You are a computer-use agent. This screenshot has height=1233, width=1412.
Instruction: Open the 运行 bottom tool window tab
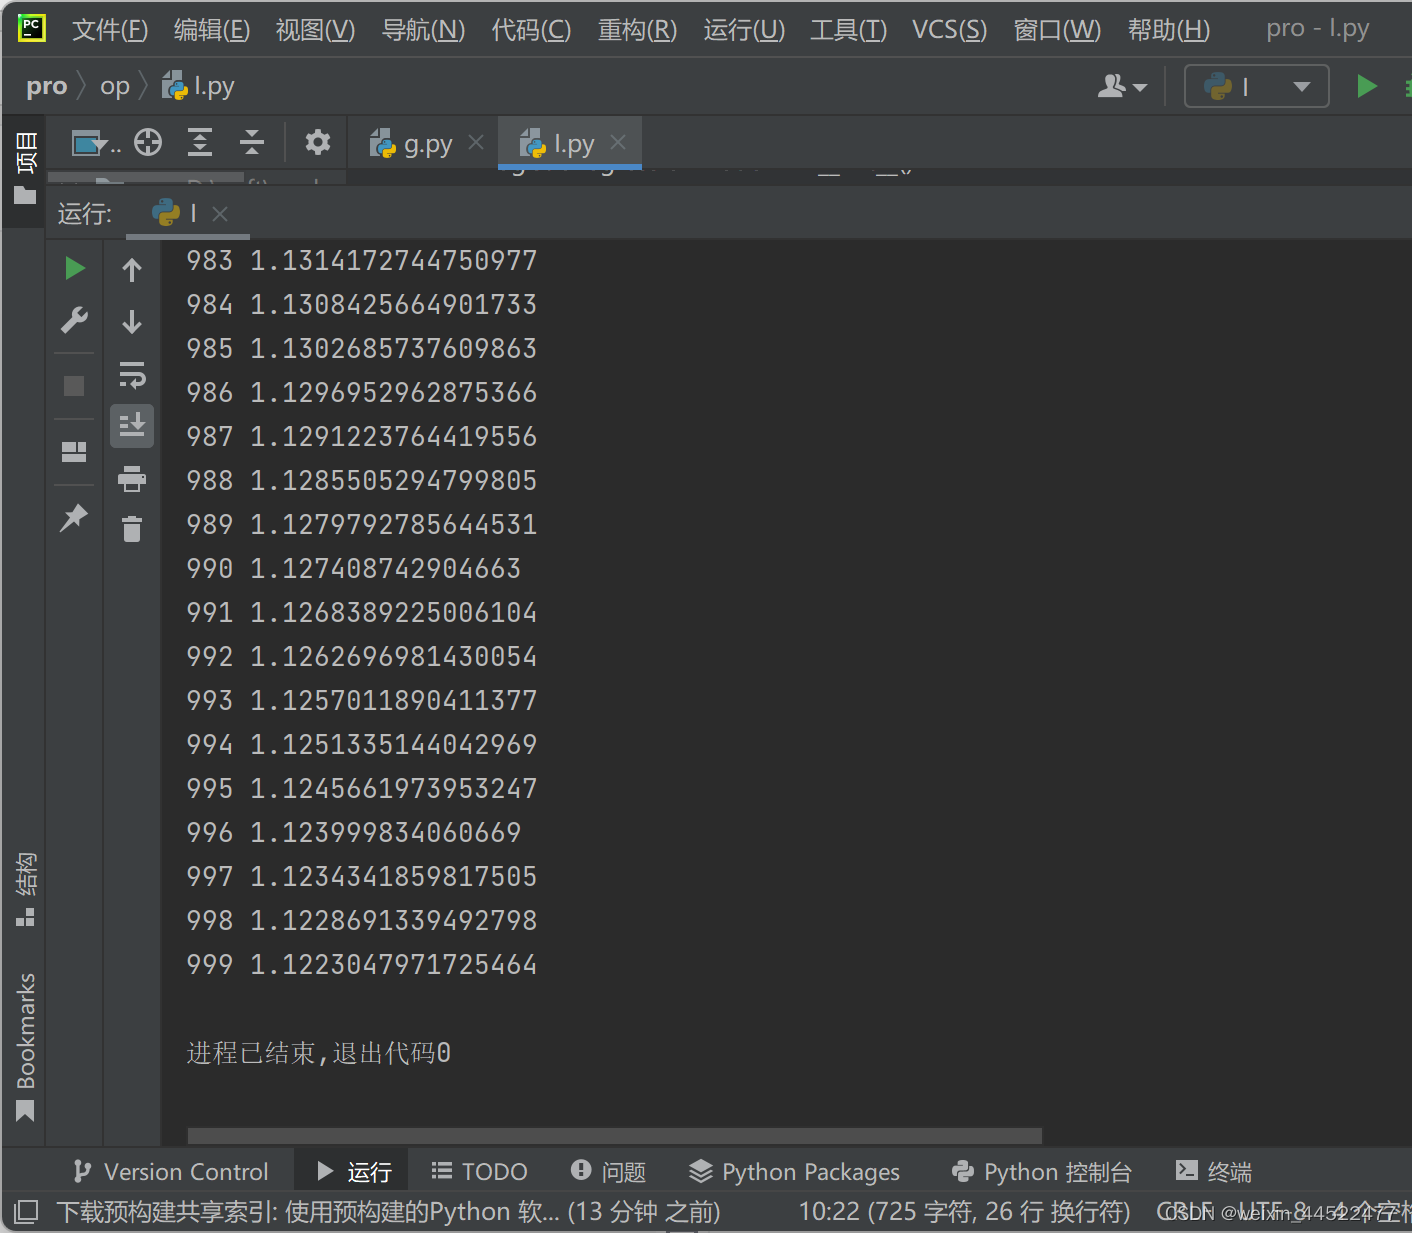[354, 1171]
